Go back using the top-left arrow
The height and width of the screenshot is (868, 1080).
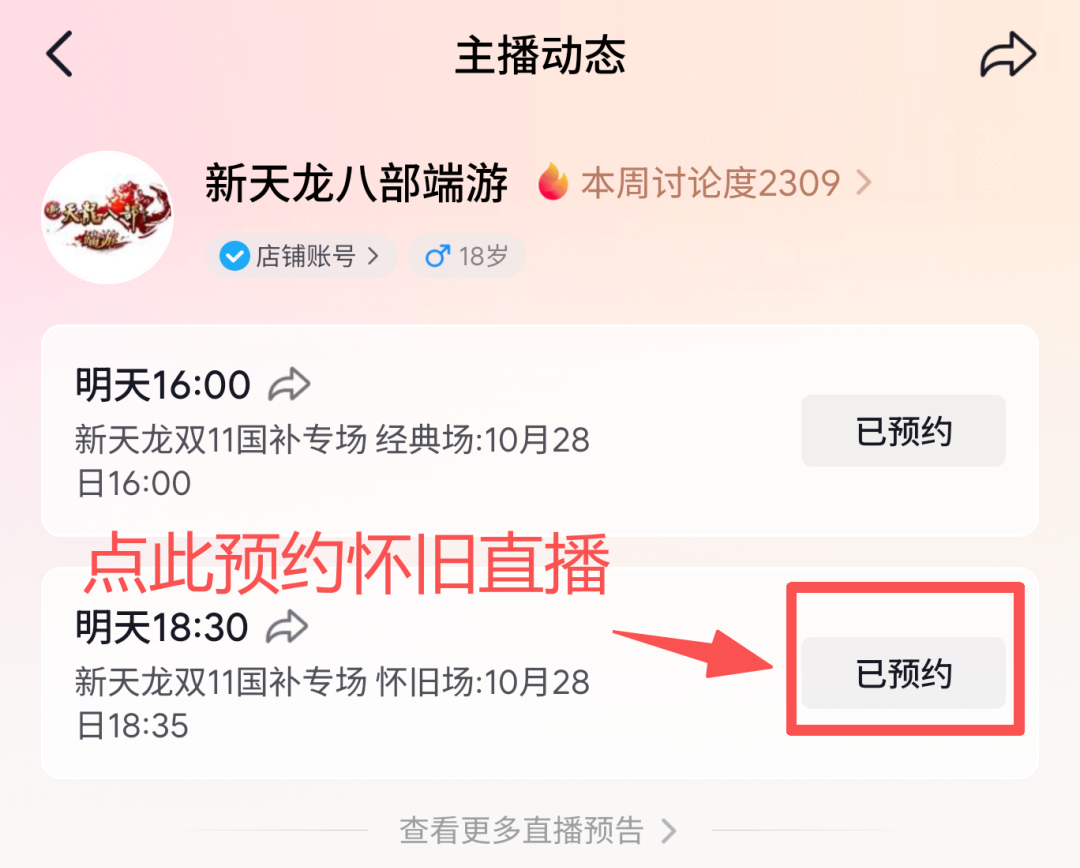59,54
